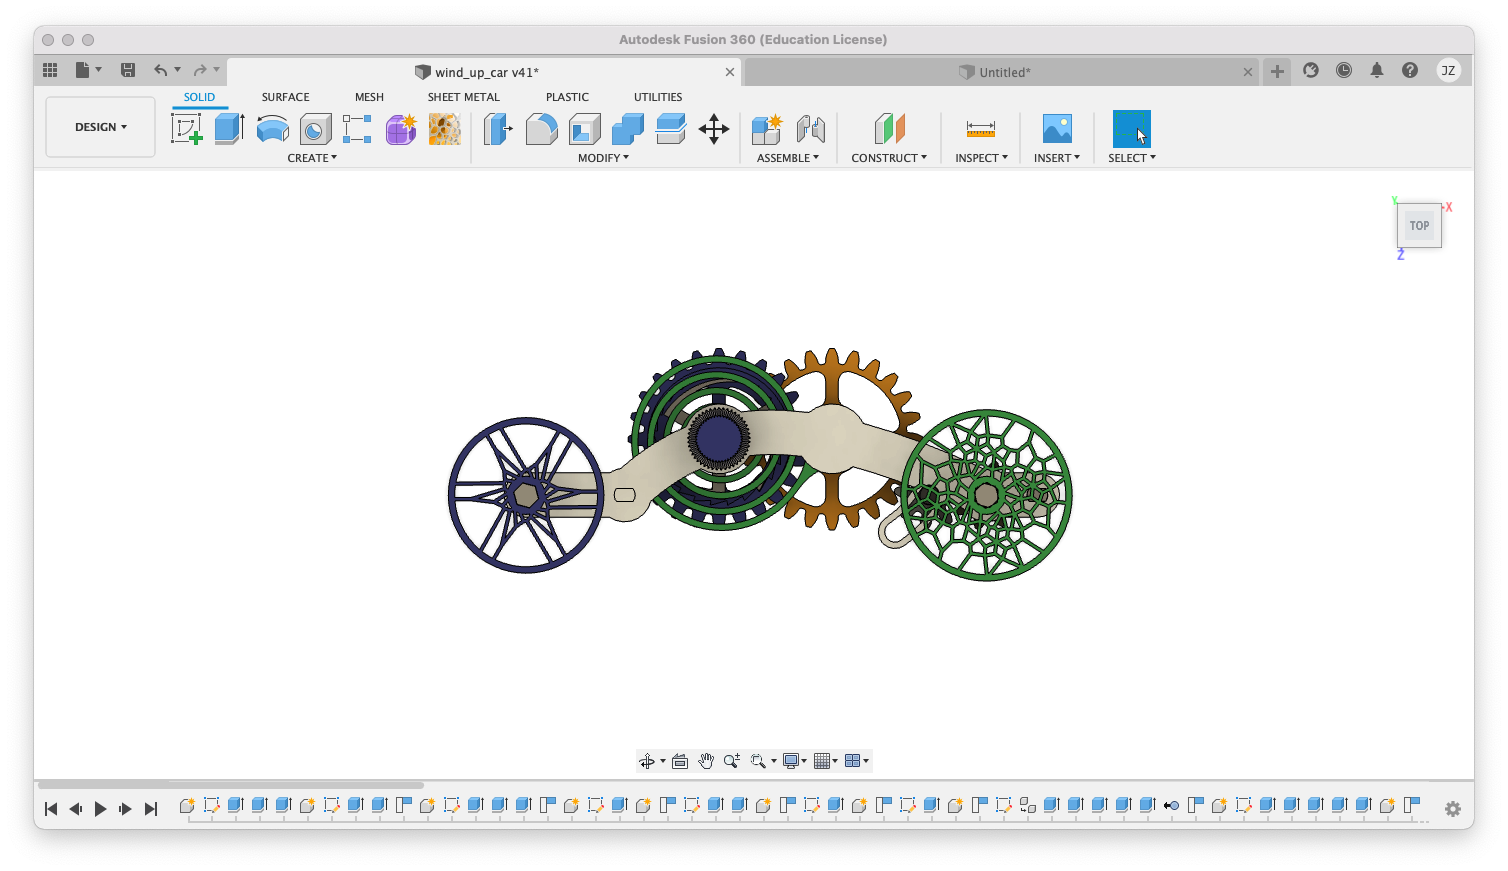The image size is (1508, 871).
Task: Activate the Zoom tool in navigation bar
Action: [x=732, y=761]
